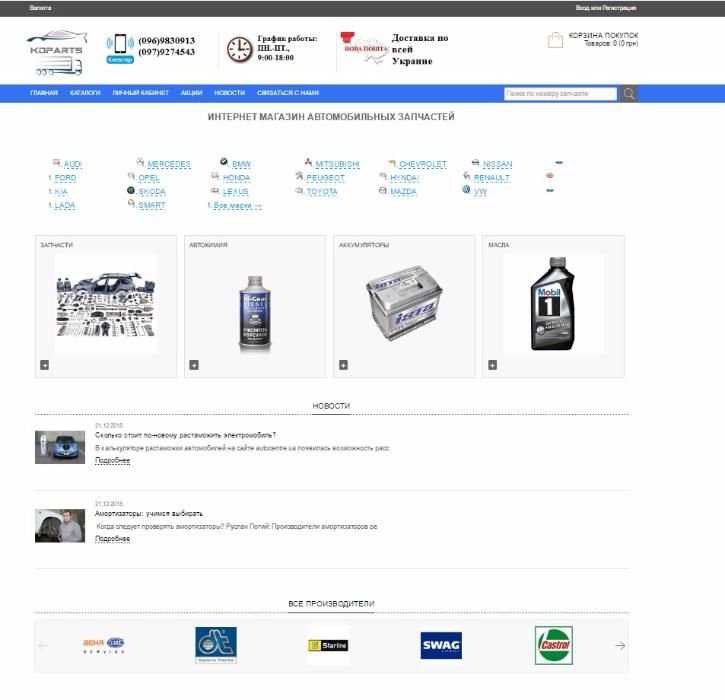This screenshot has height=700, width=725.
Task: Open the shopping cart bag icon
Action: click(555, 40)
